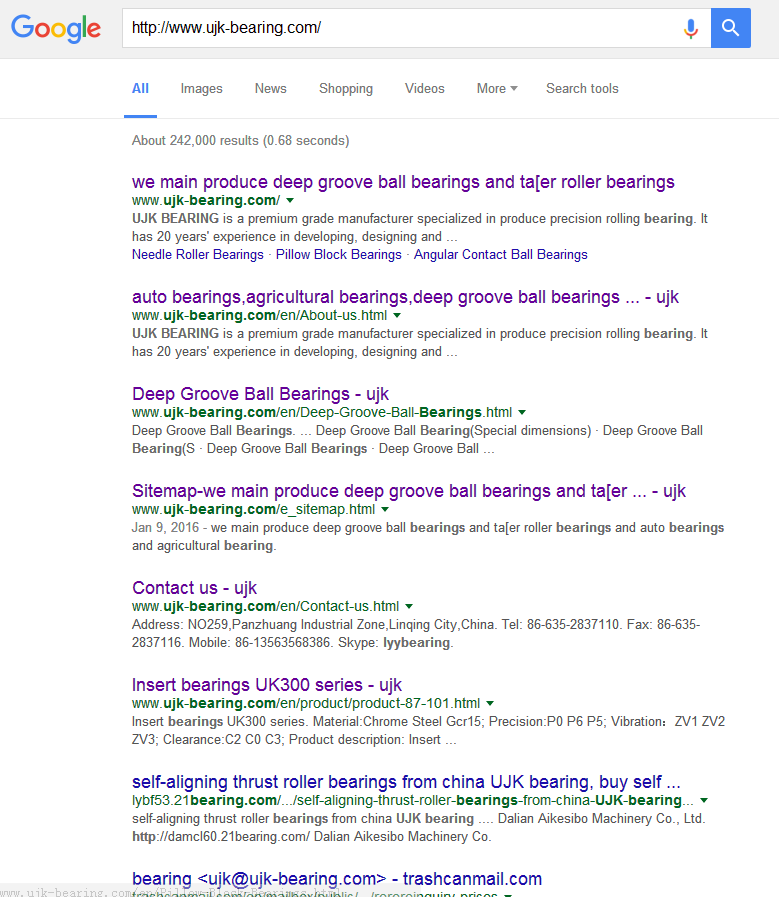Expand arrow beside e_sitemap.html URL
This screenshot has height=897, width=779.
pos(385,510)
